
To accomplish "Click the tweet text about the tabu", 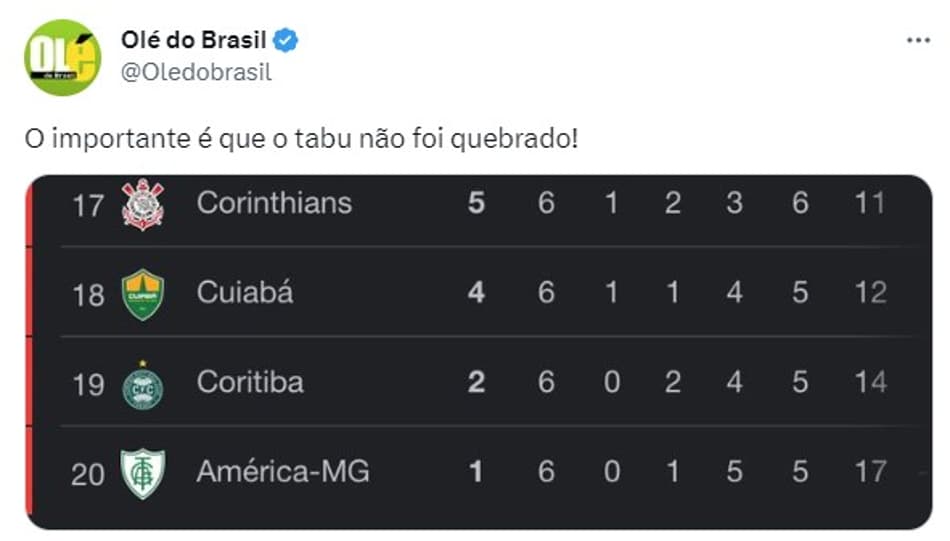I will click(x=302, y=139).
